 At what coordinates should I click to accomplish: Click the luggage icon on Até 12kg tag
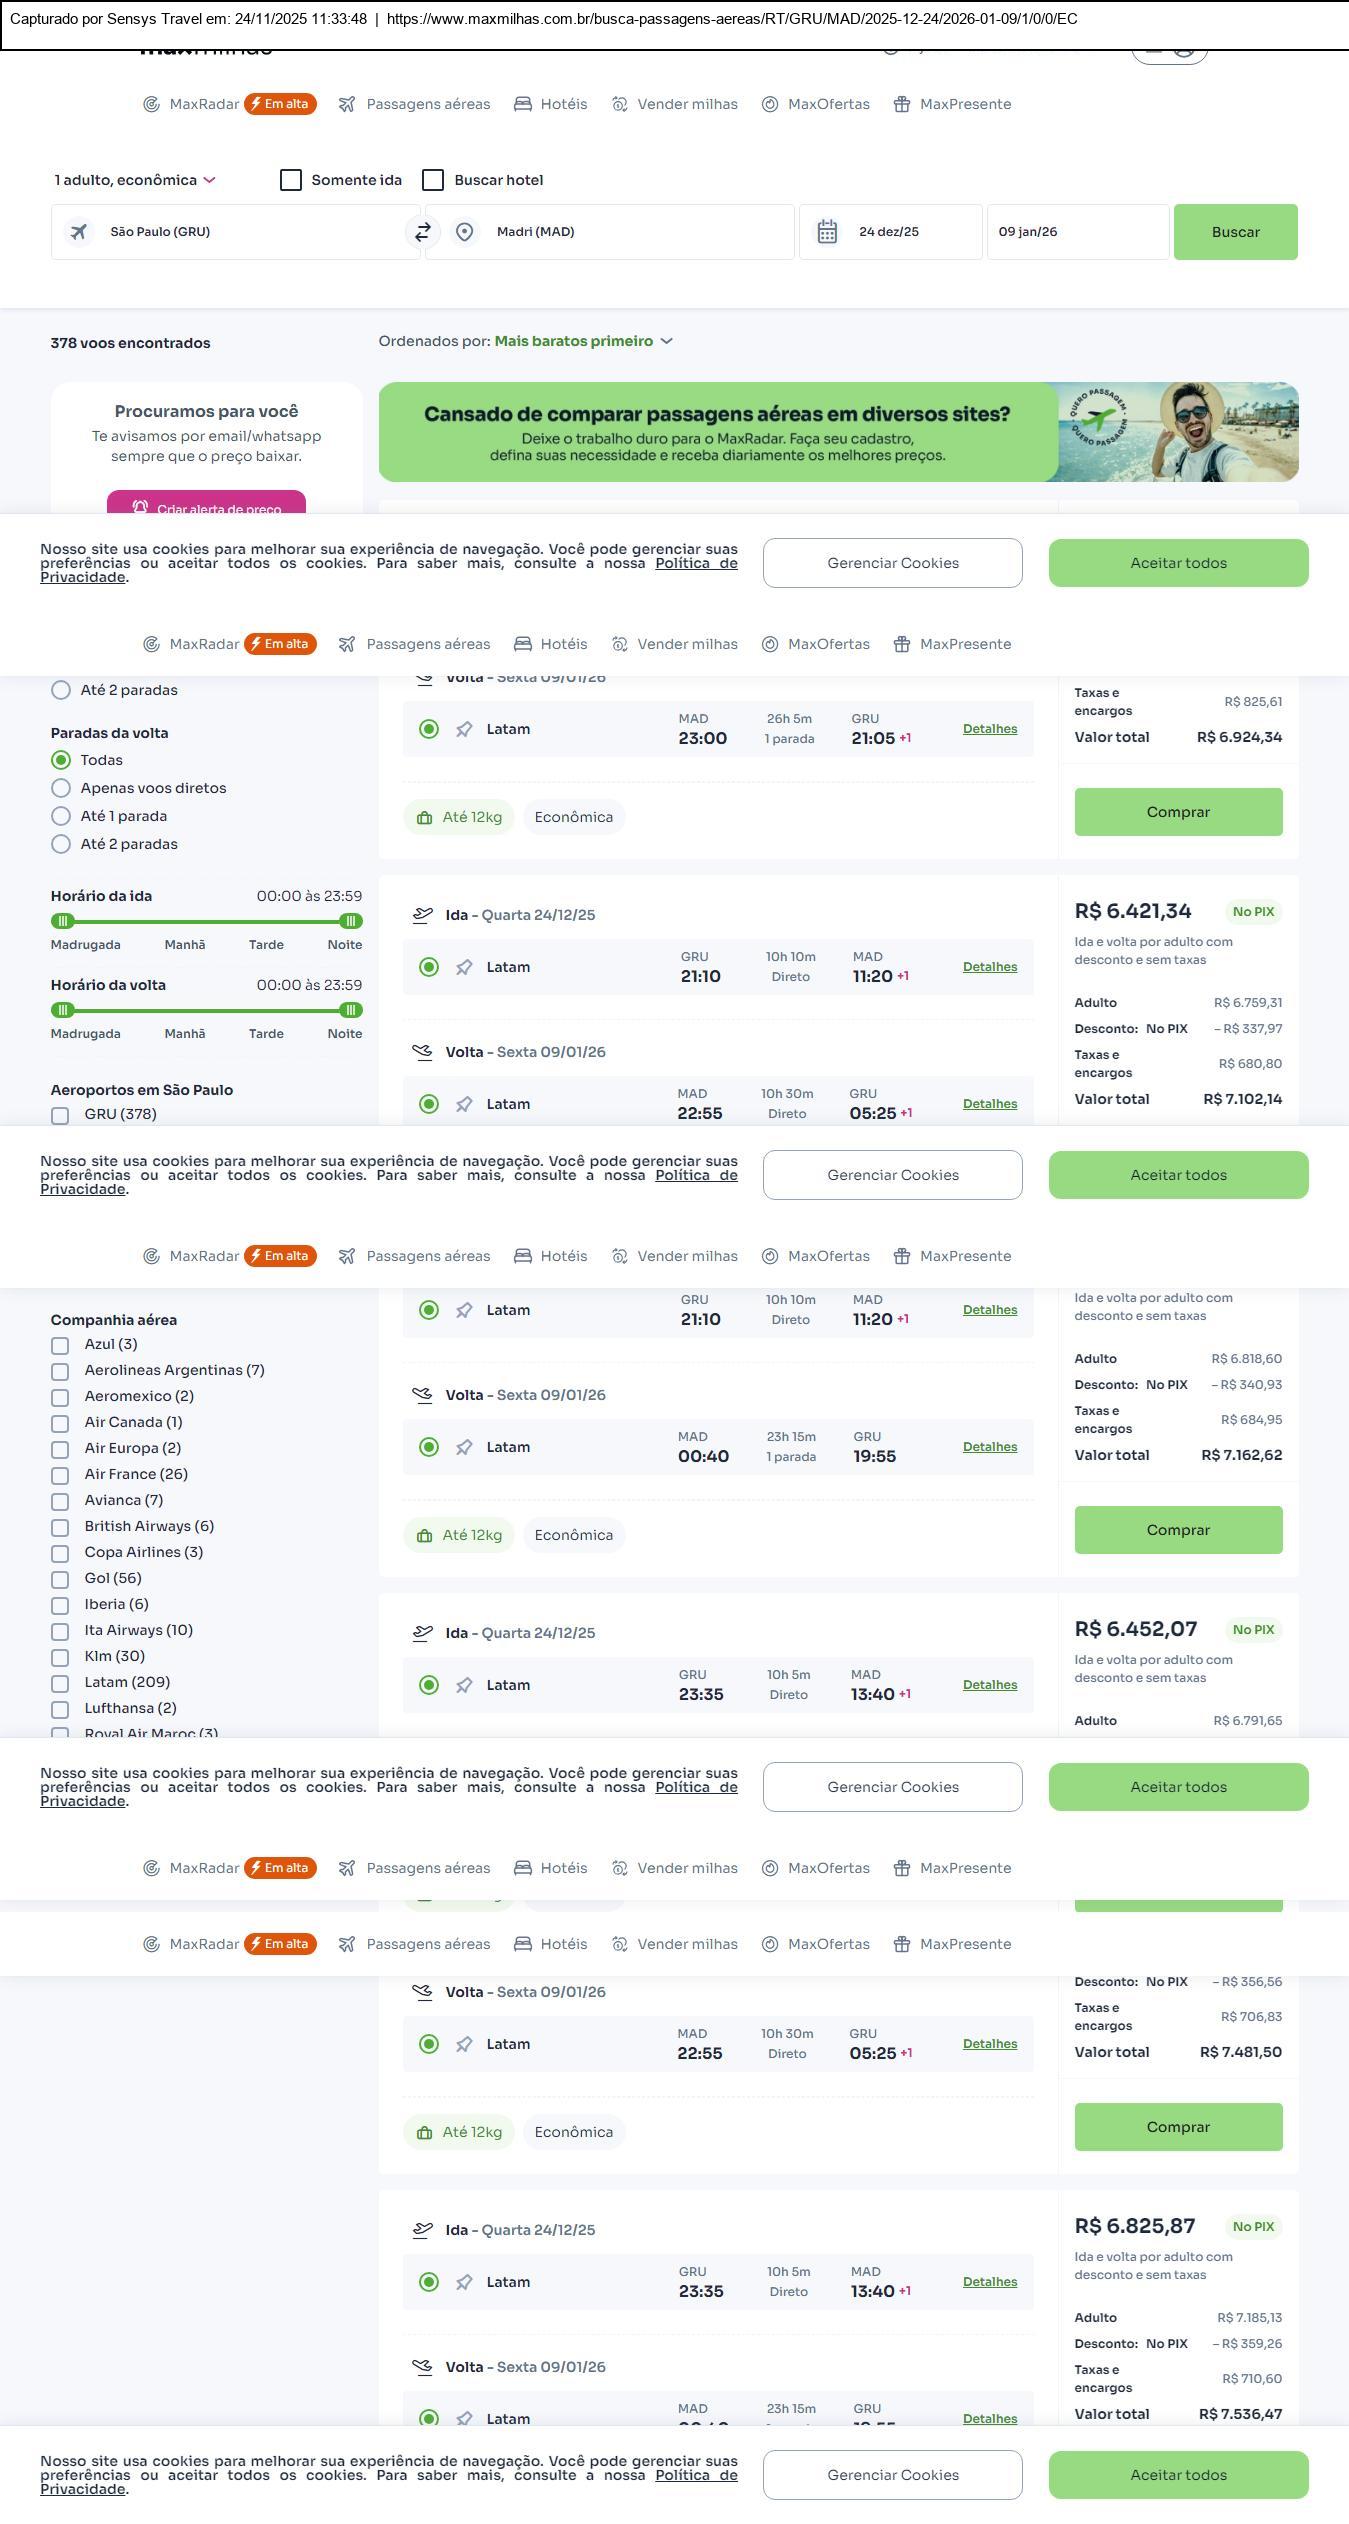424,818
